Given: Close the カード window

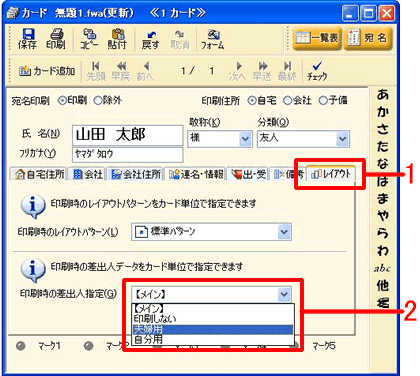Looking at the screenshot, I should (387, 14).
